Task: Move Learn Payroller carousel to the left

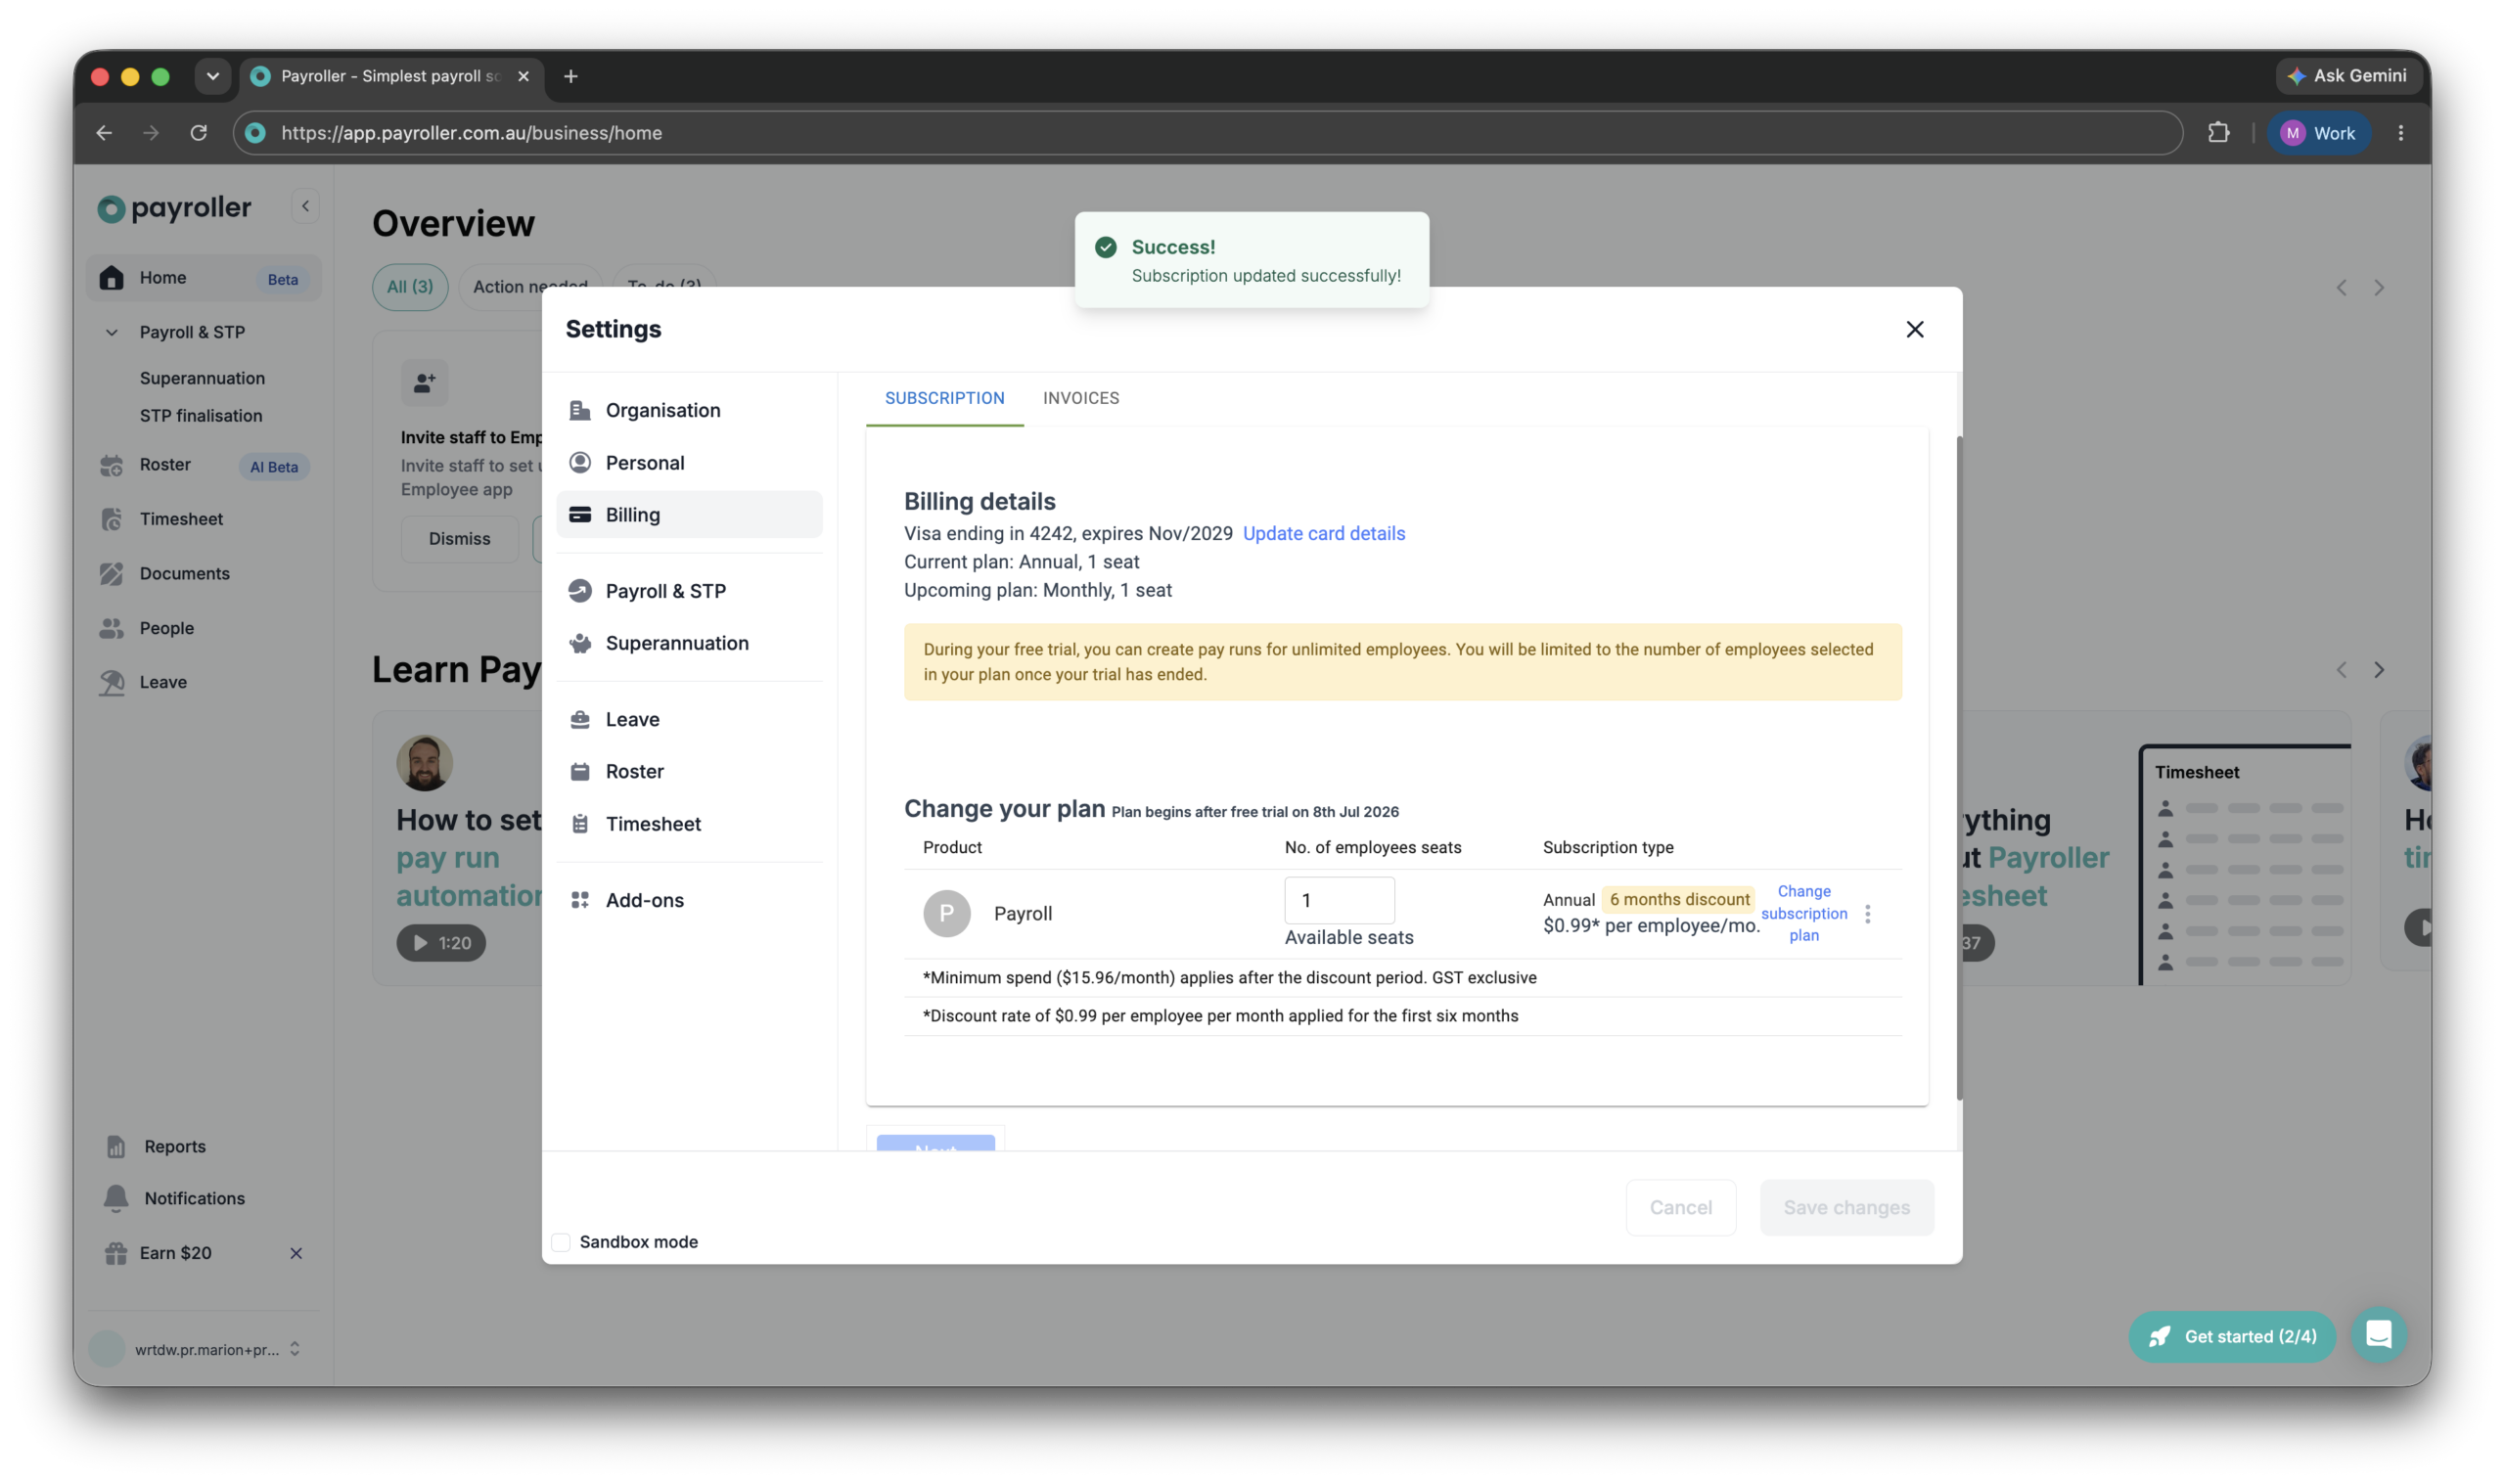Action: (2340, 669)
